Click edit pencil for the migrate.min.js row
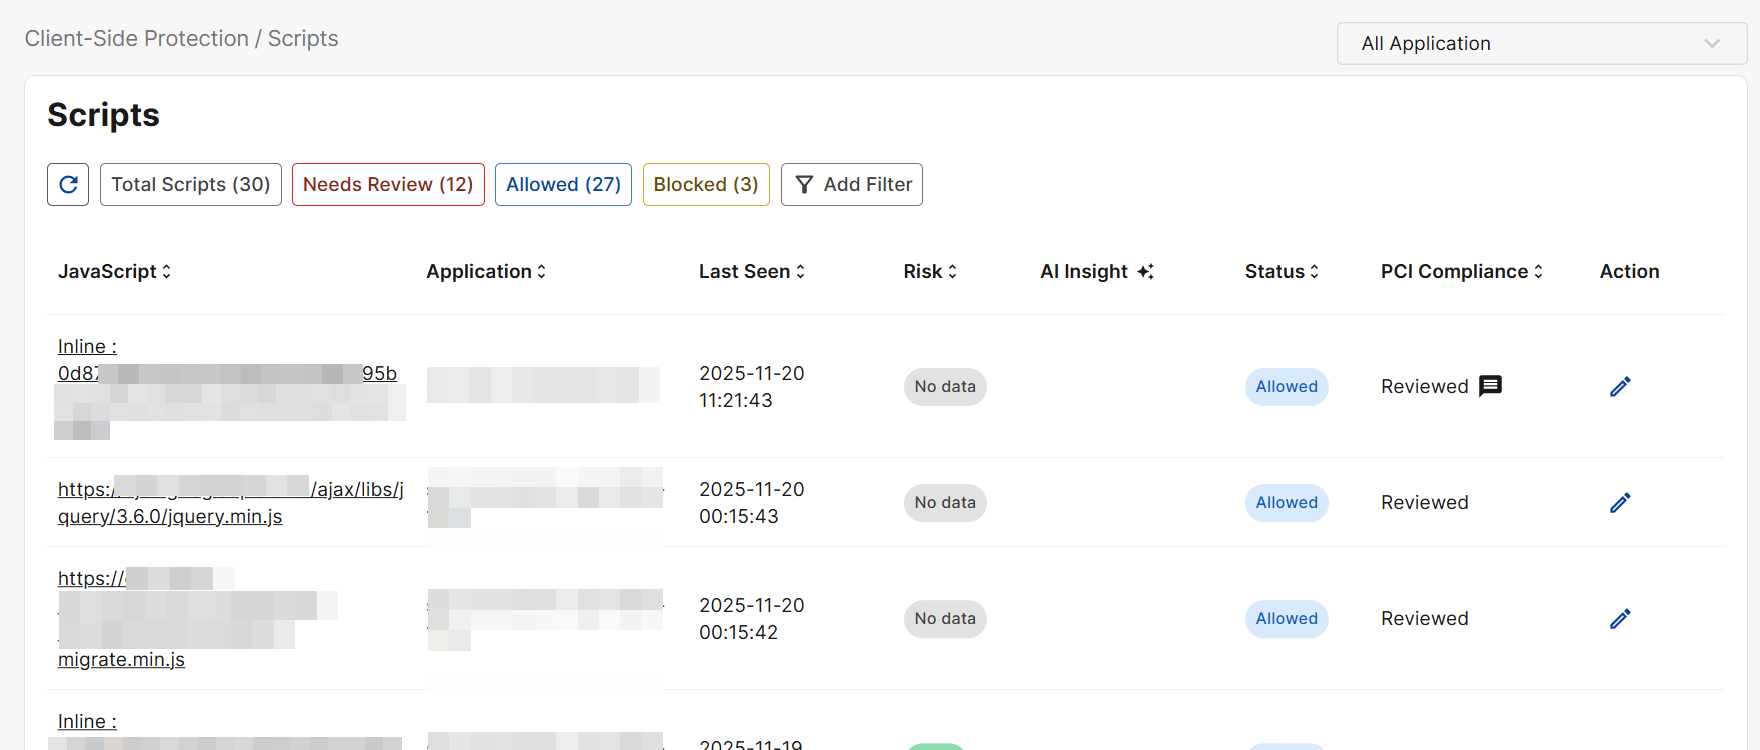The height and width of the screenshot is (750, 1760). click(x=1620, y=619)
